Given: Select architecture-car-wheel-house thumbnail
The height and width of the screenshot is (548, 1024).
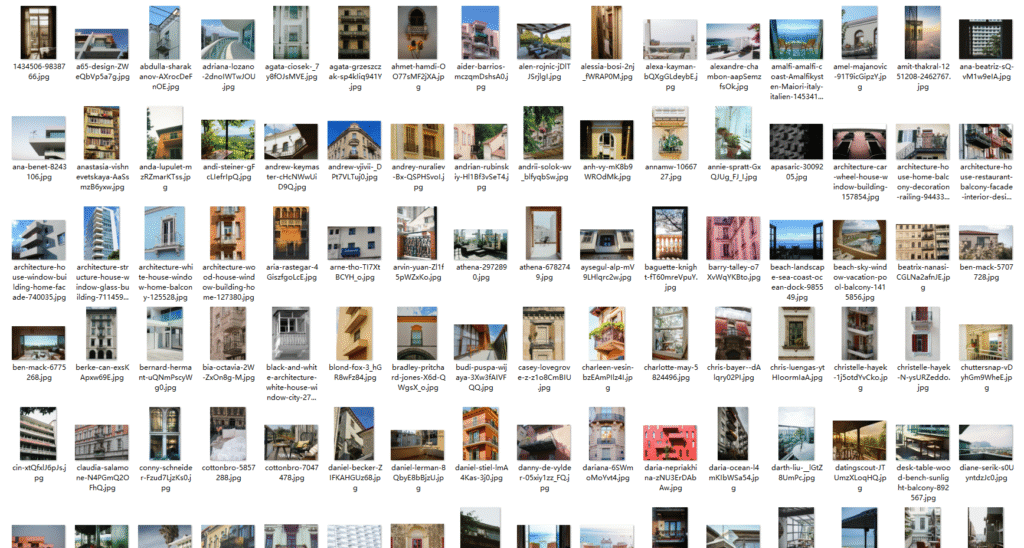Looking at the screenshot, I should [859, 143].
